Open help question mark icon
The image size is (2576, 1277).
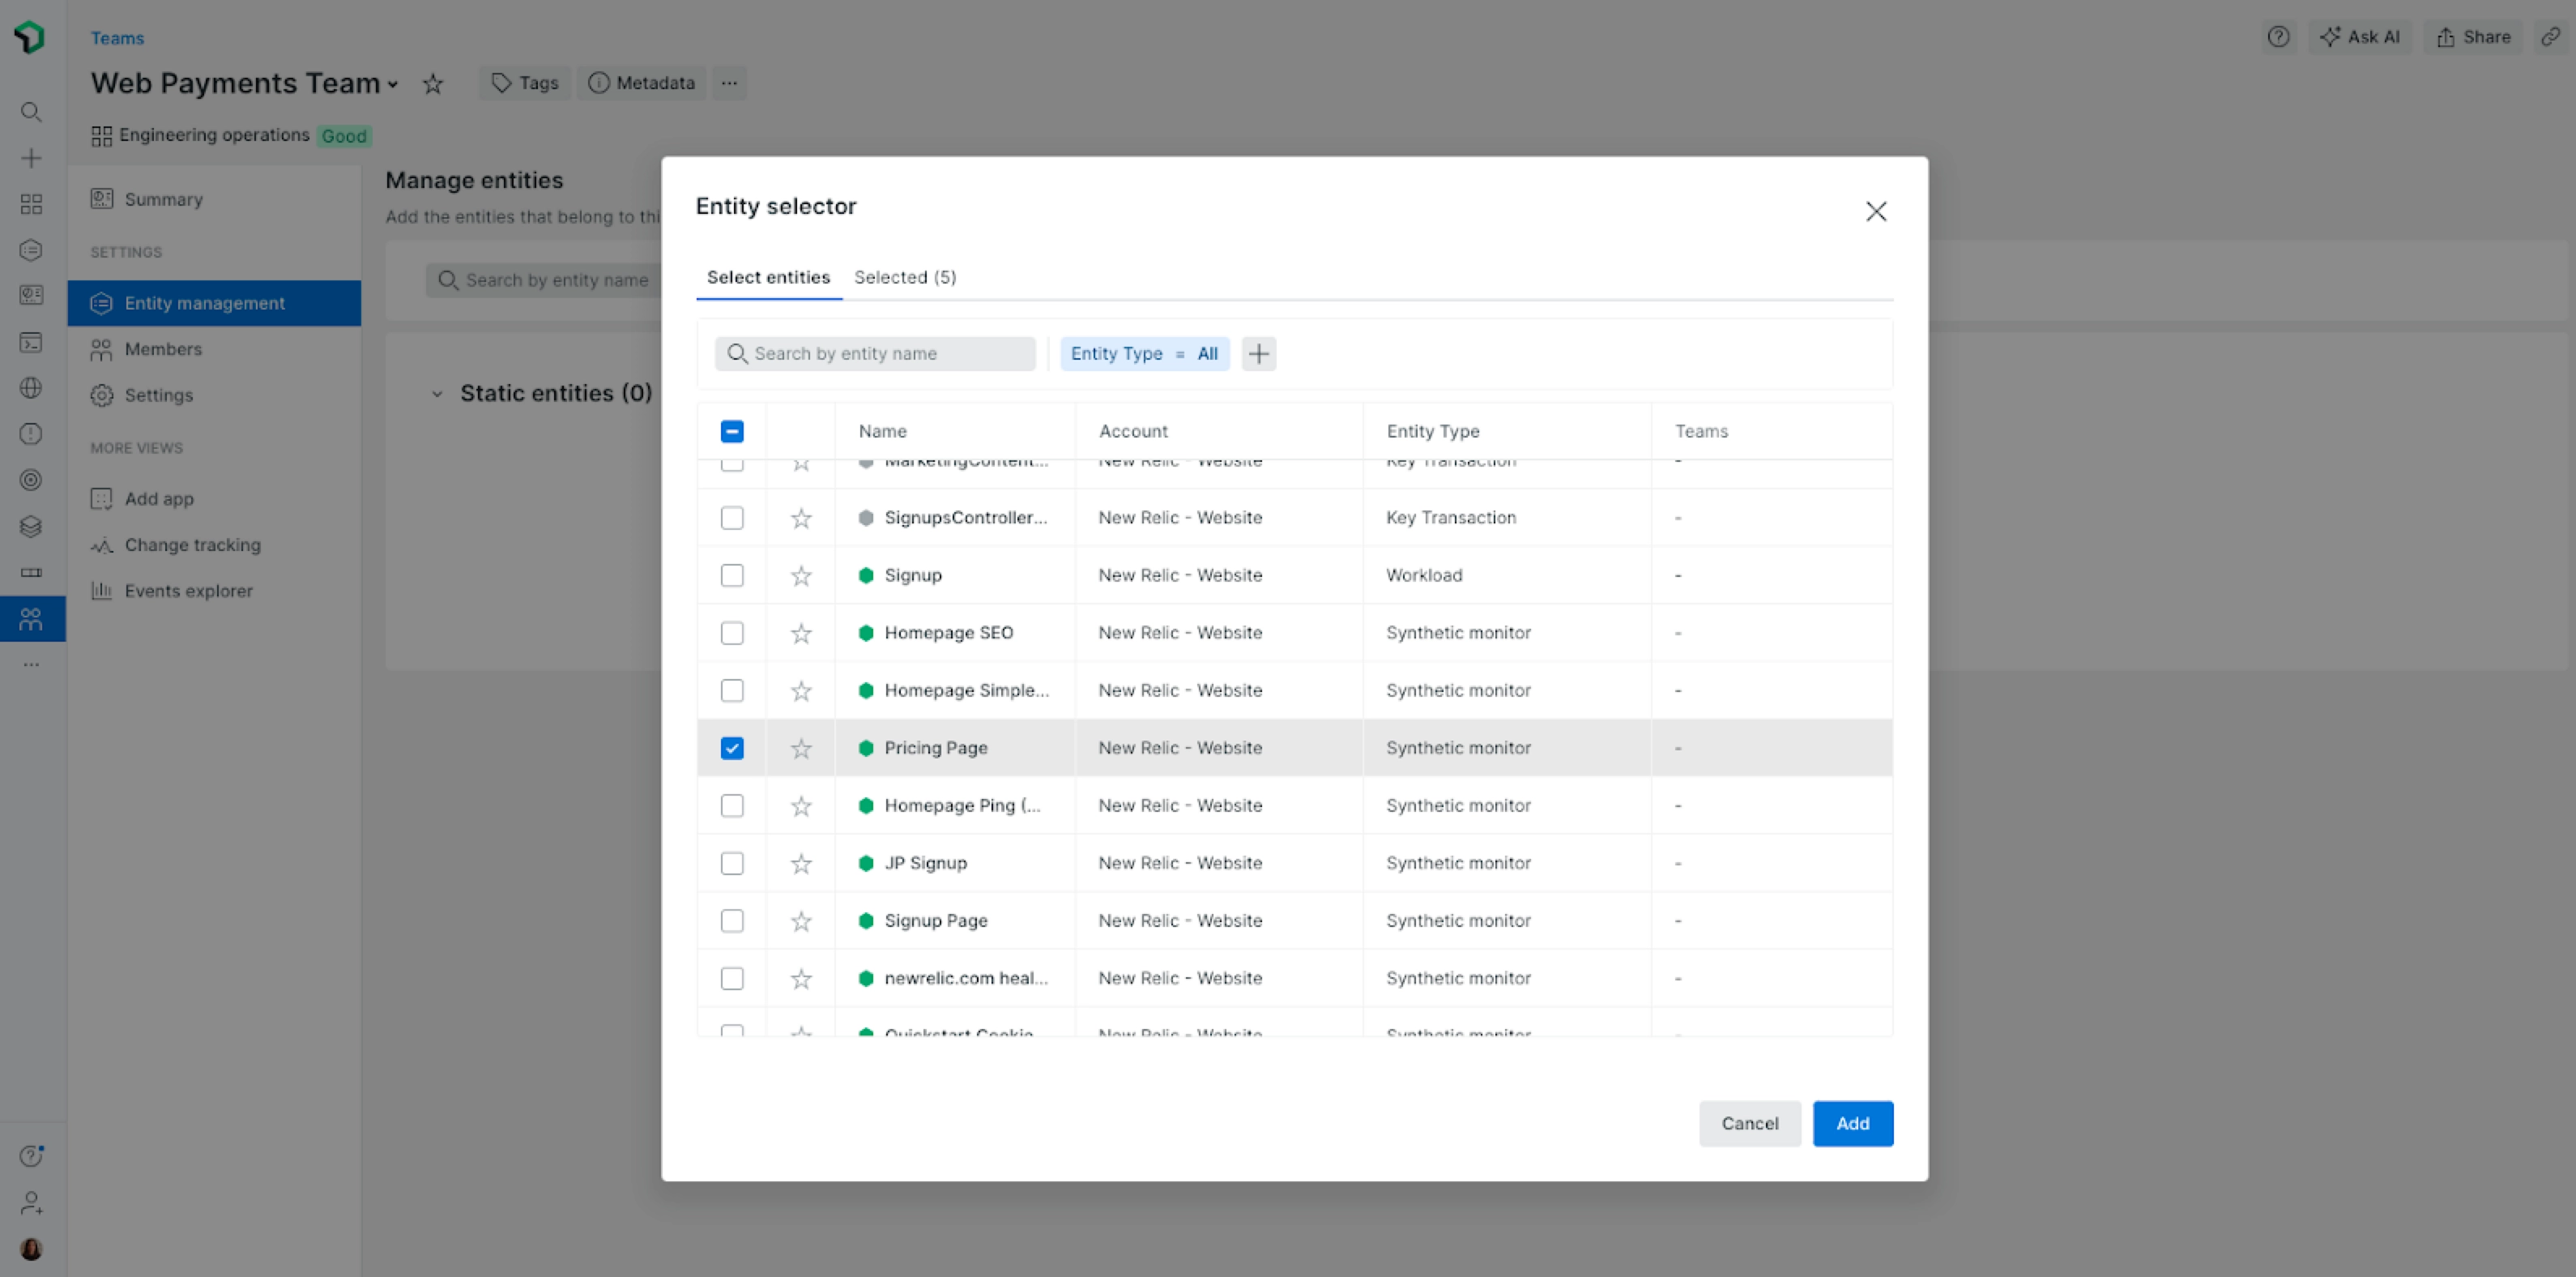(x=2277, y=37)
